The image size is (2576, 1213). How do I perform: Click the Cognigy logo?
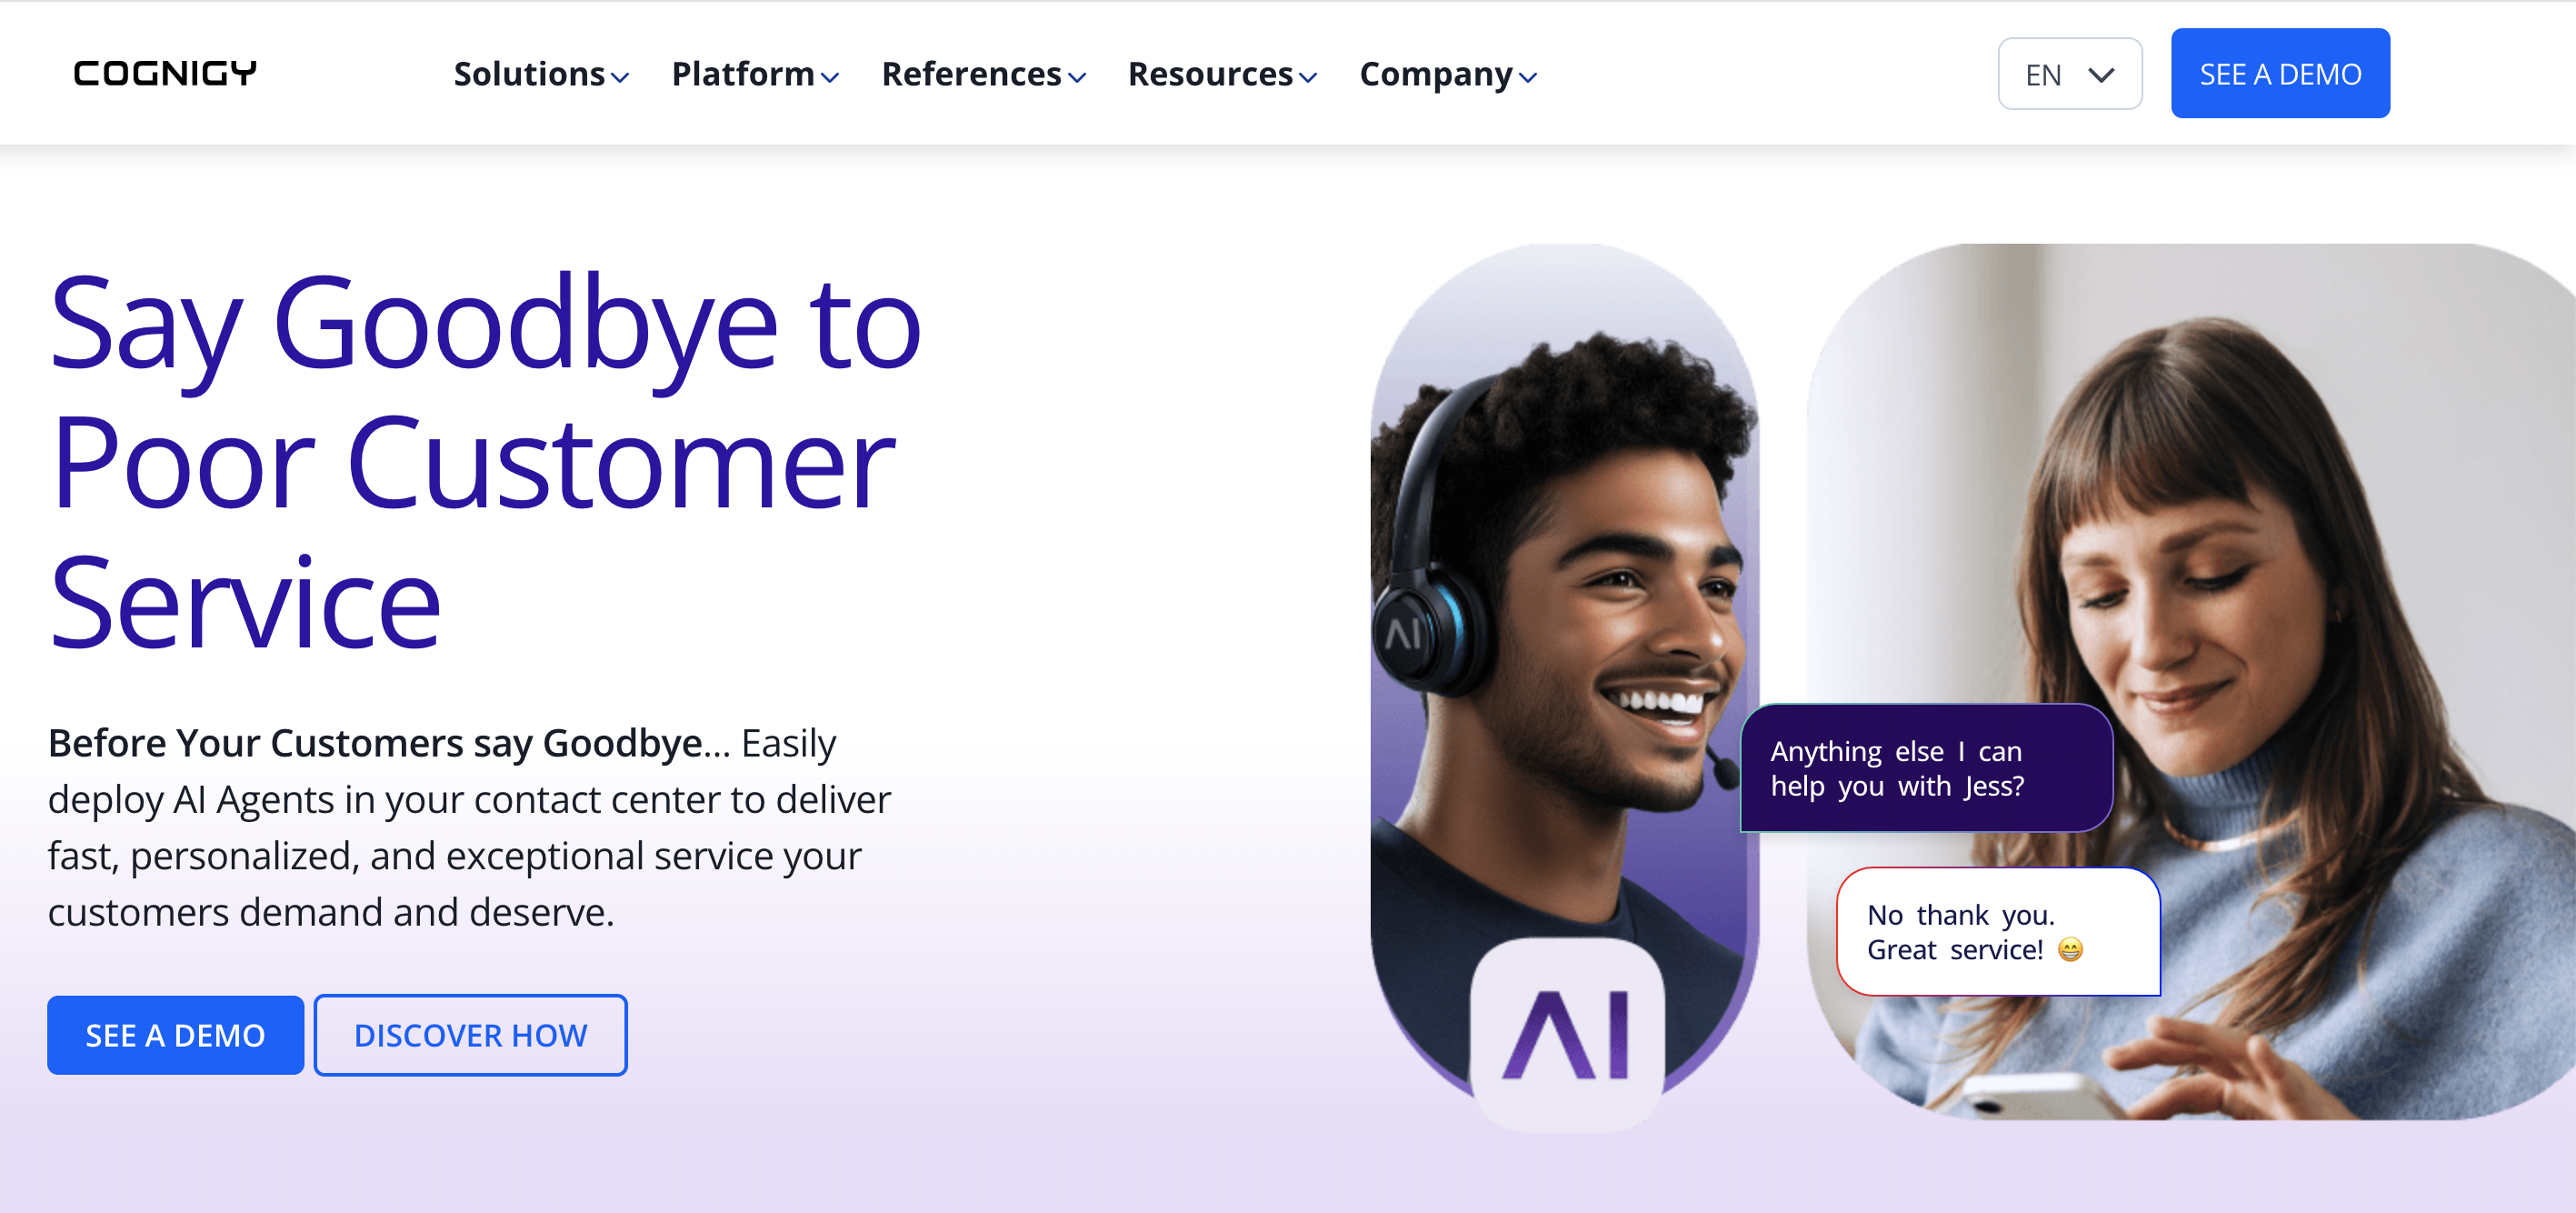tap(165, 73)
